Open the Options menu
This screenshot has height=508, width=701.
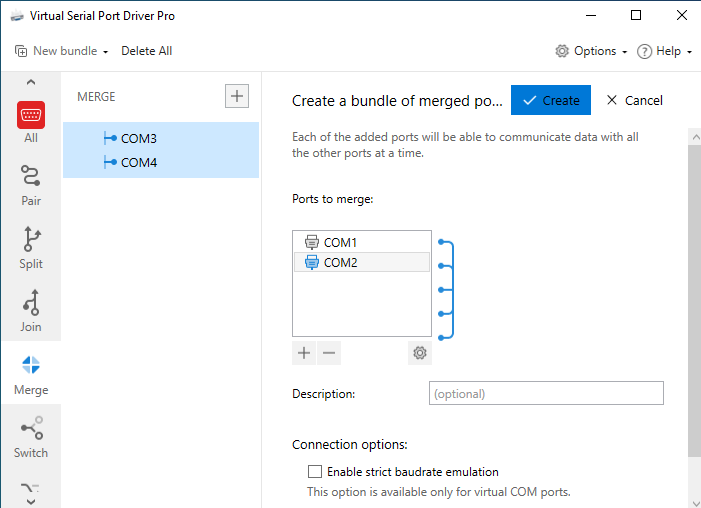coord(591,51)
